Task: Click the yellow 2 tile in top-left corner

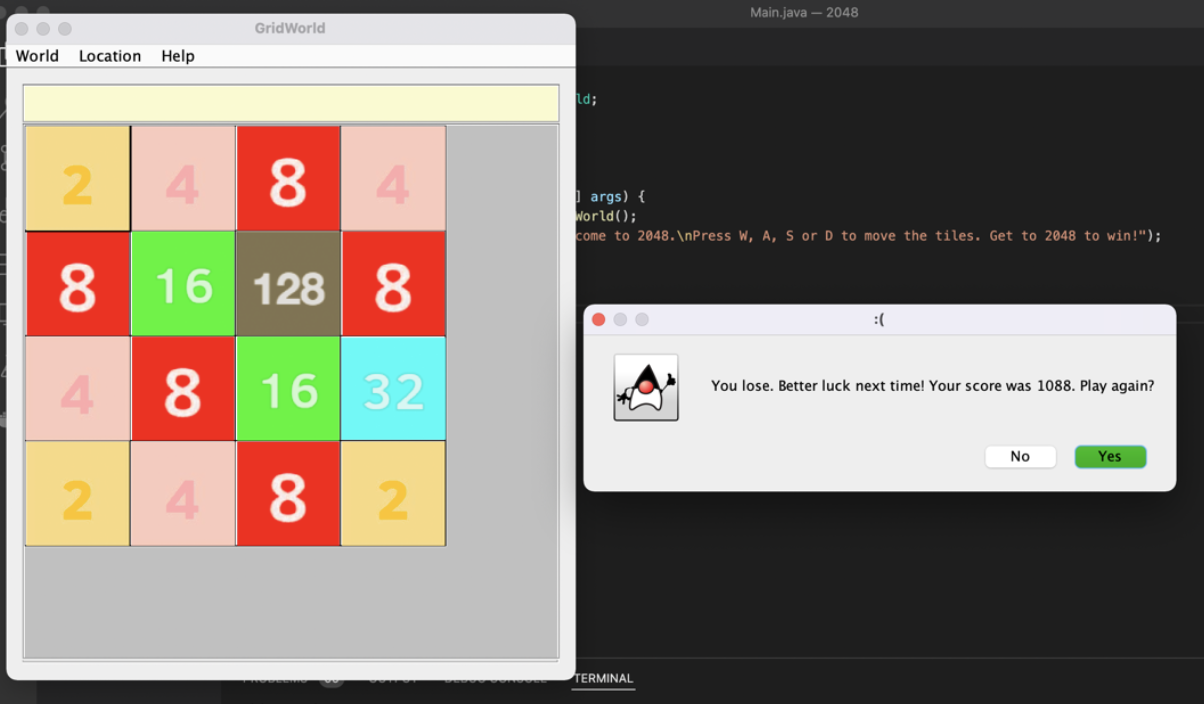Action: point(77,177)
